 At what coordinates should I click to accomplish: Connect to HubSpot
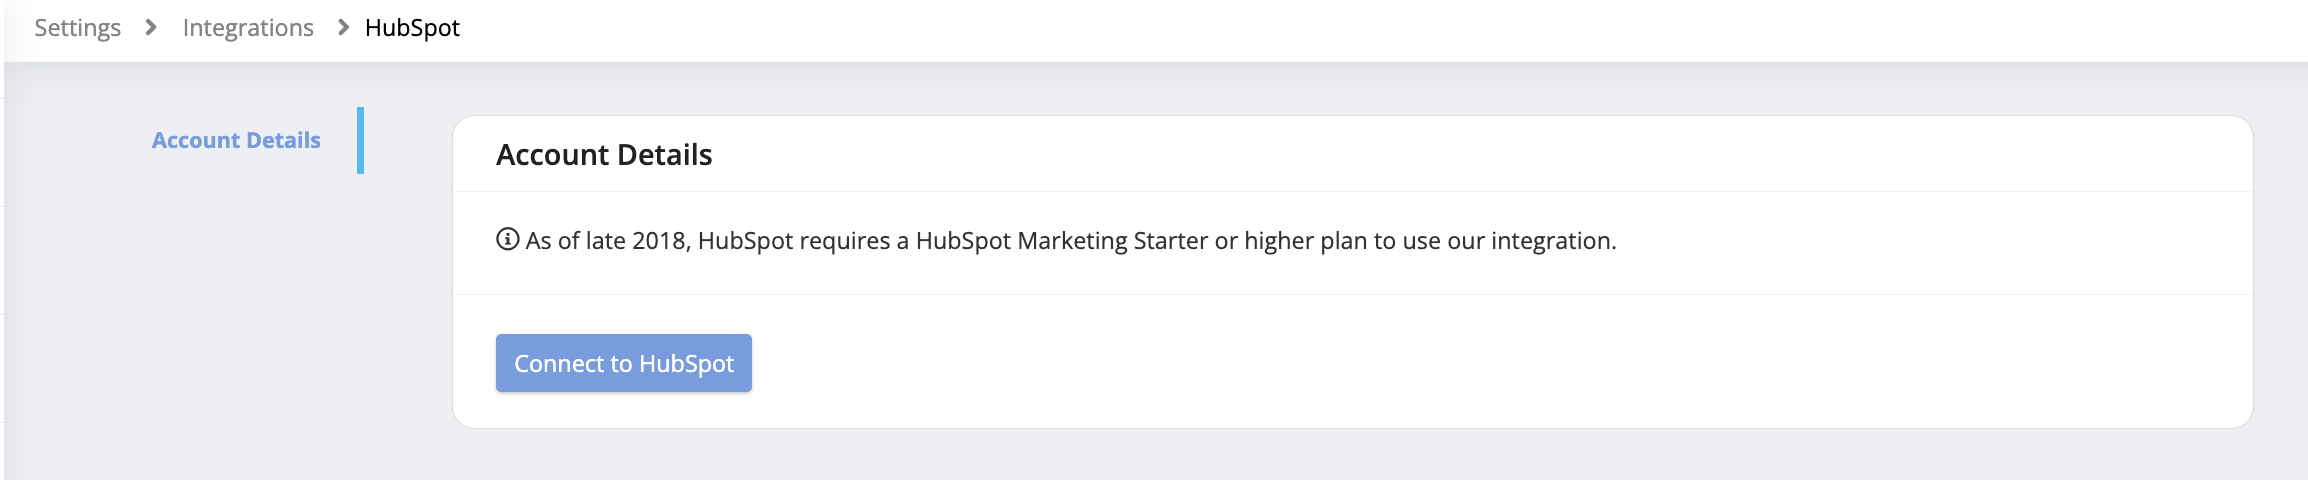point(624,363)
